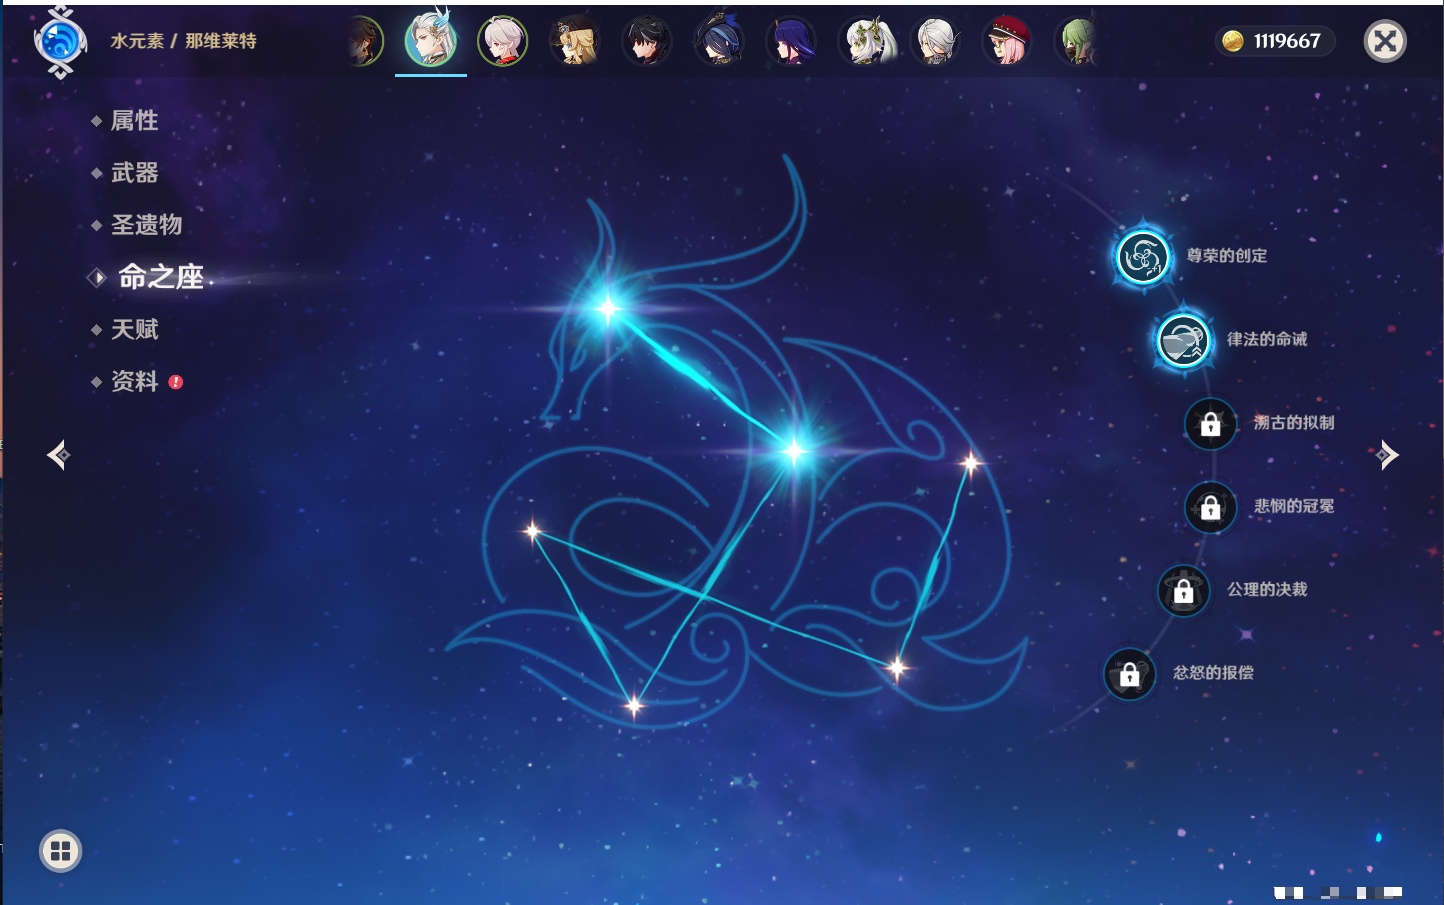The width and height of the screenshot is (1444, 905).
Task: Click the 忿怒的报偿 label text
Action: [x=1213, y=673]
